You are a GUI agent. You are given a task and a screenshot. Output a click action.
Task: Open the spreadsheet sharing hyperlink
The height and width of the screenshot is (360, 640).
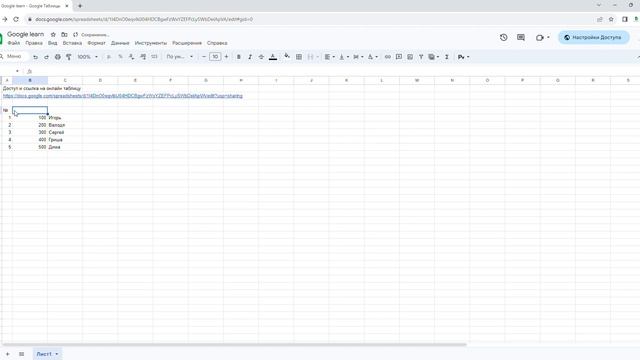click(x=123, y=96)
